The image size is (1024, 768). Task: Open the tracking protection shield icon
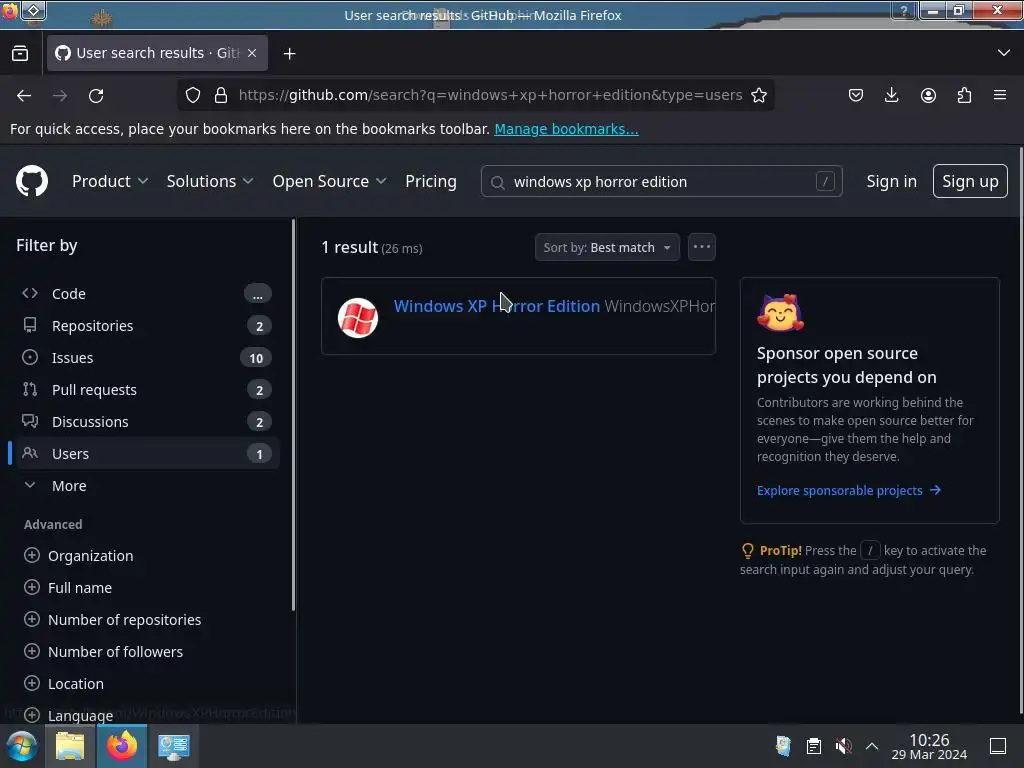193,95
